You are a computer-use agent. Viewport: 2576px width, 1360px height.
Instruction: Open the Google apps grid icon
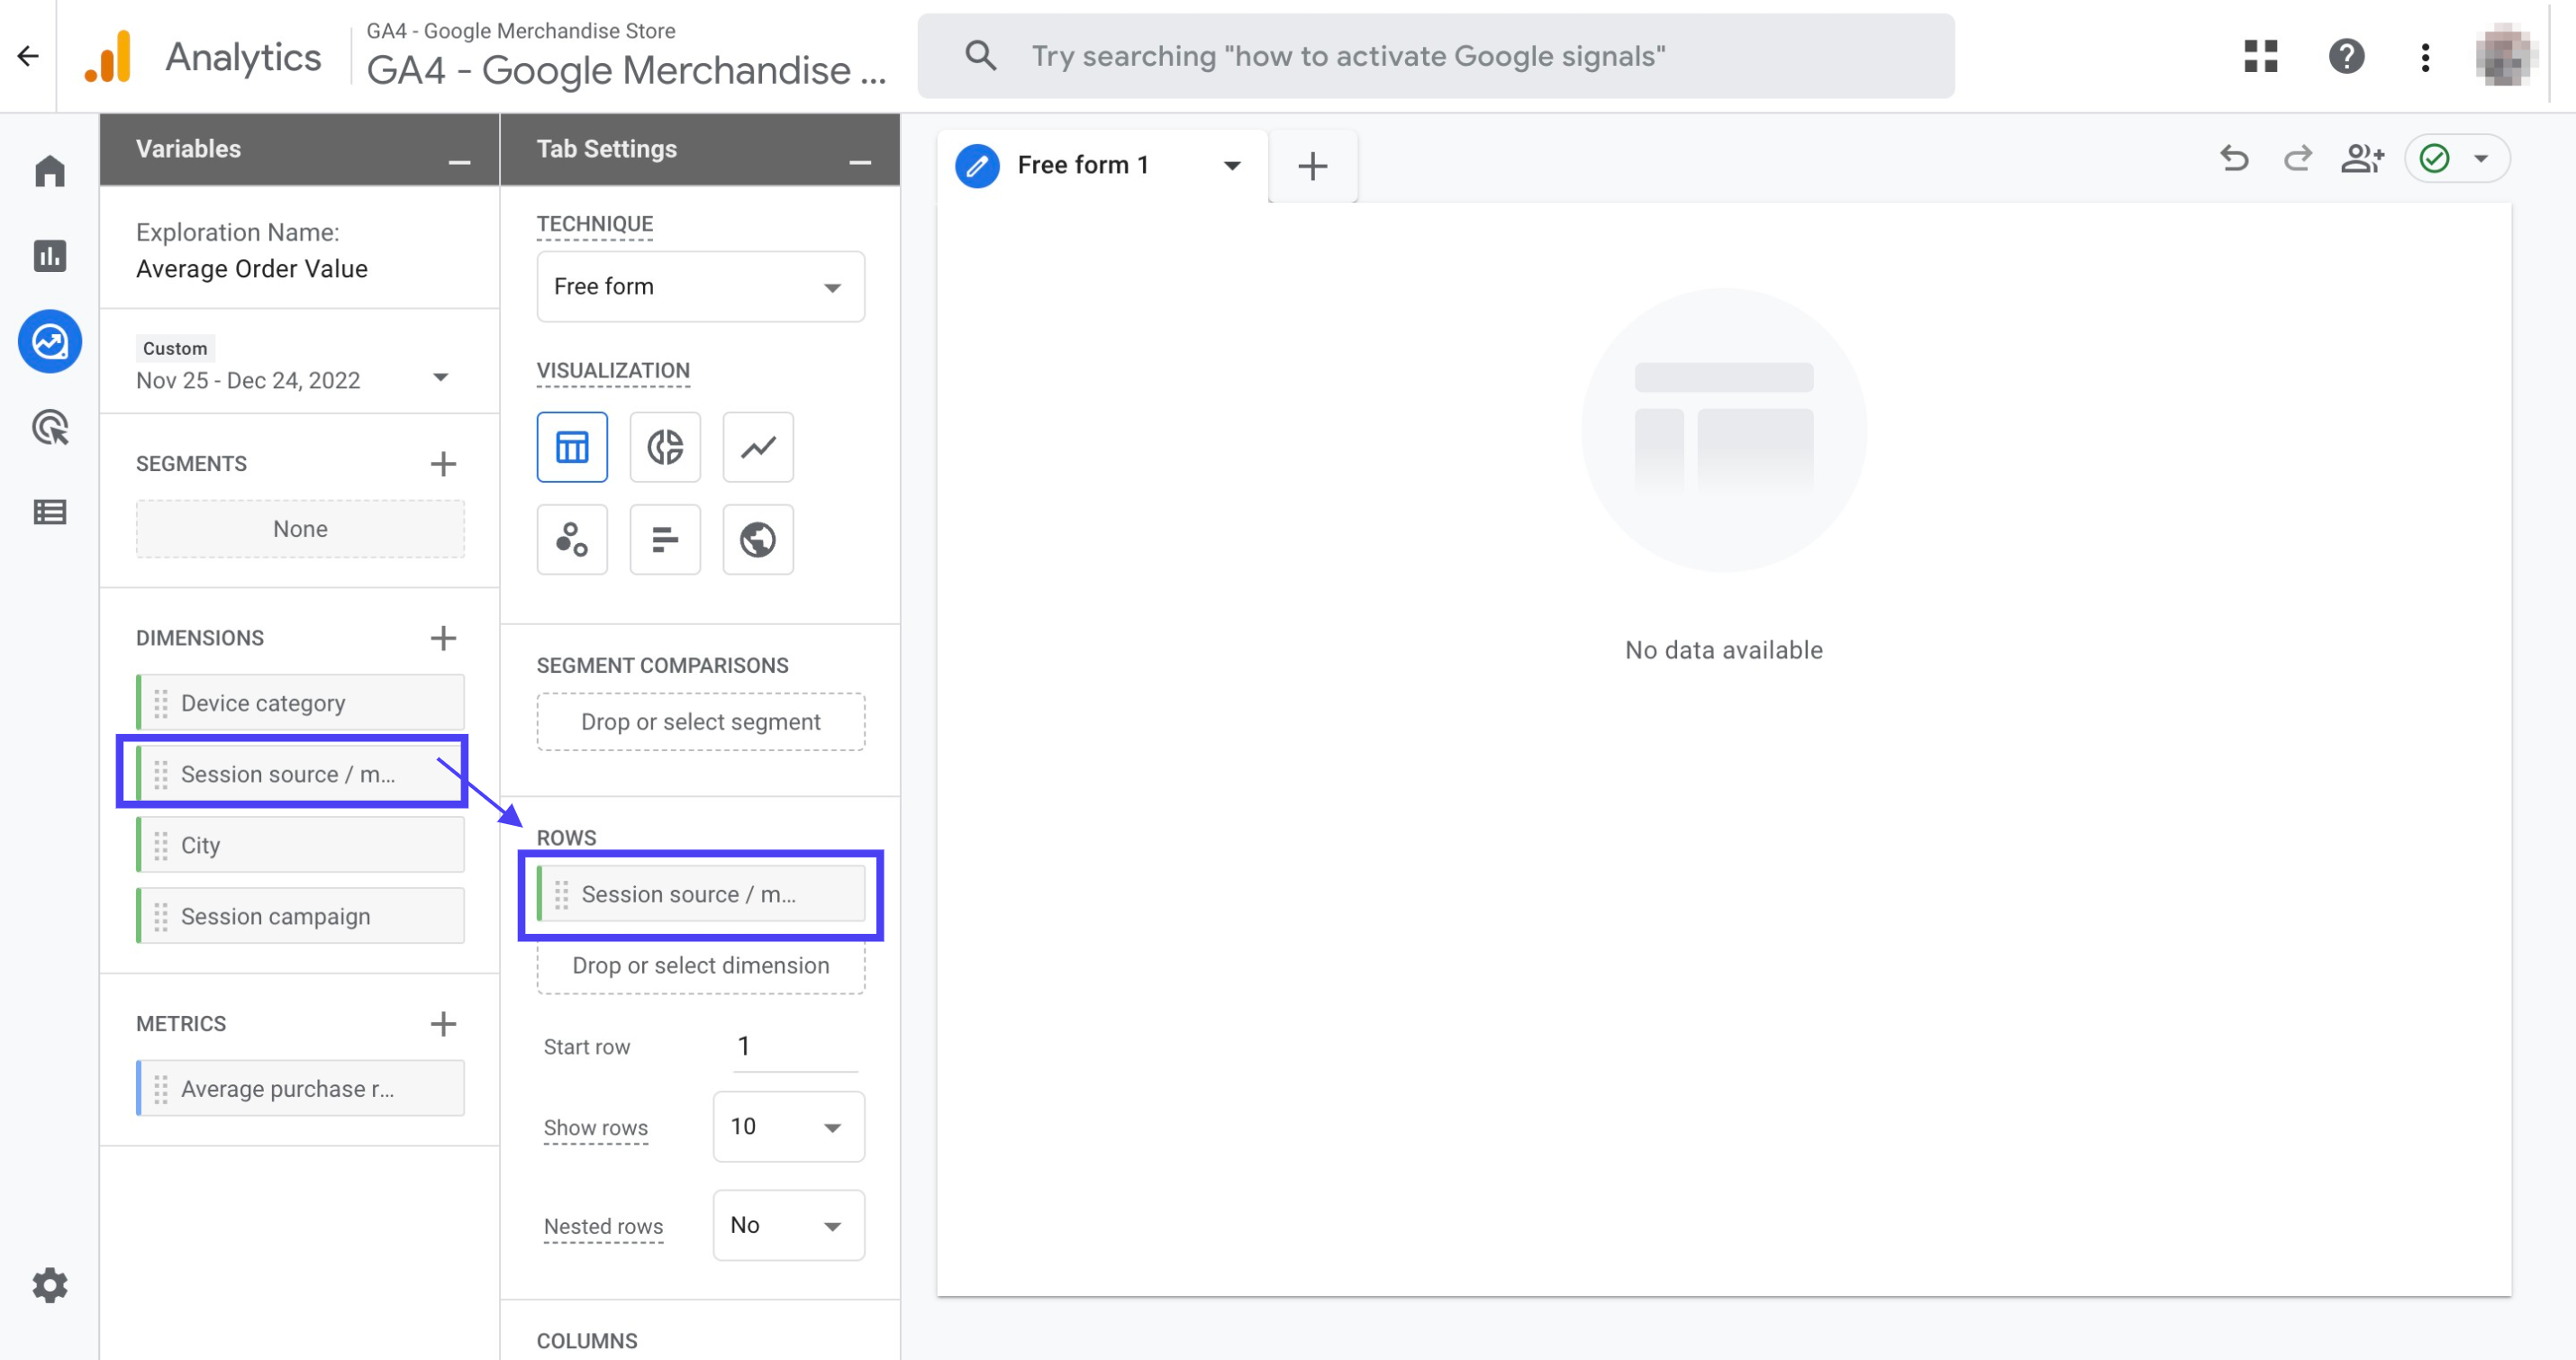2261,56
